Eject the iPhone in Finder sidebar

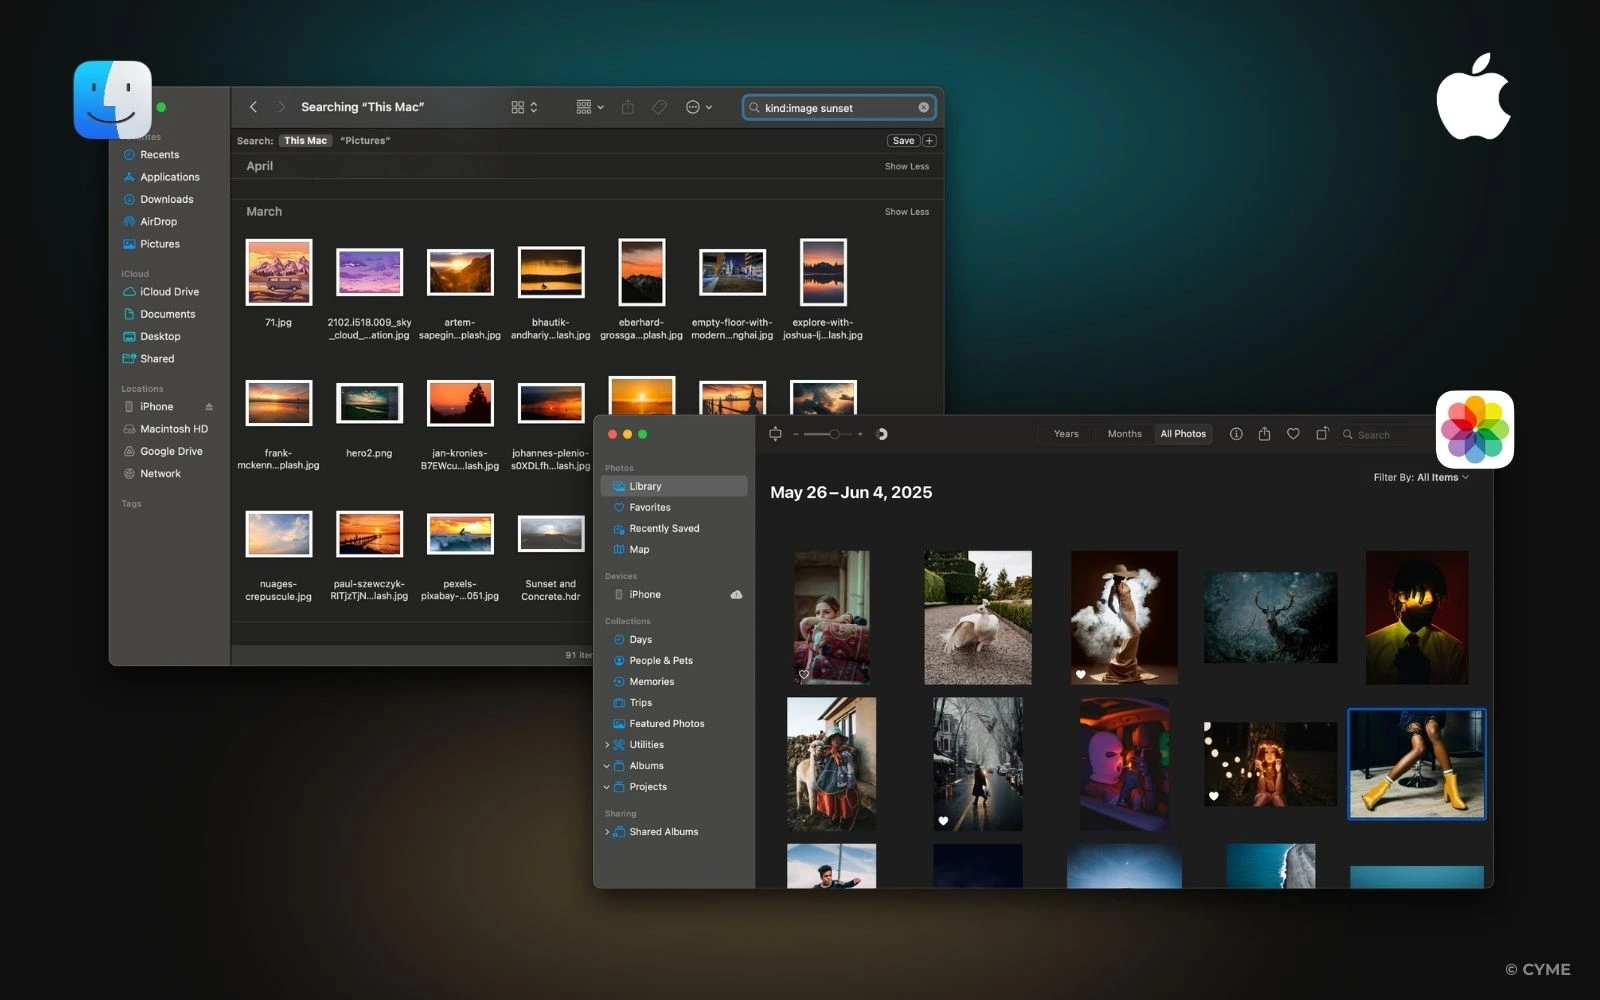(209, 407)
